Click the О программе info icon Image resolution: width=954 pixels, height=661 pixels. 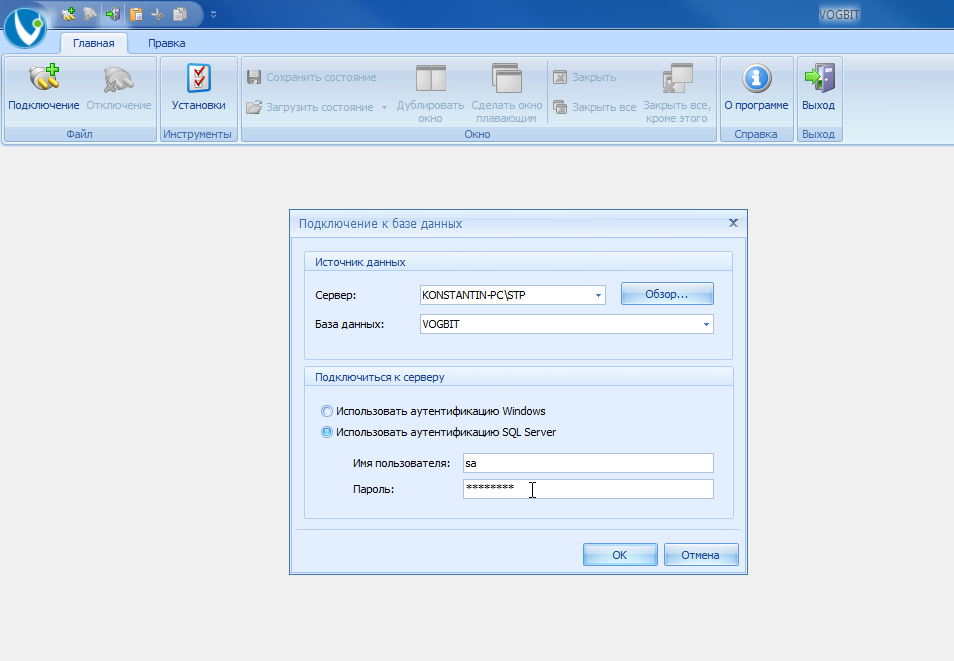pyautogui.click(x=756, y=79)
